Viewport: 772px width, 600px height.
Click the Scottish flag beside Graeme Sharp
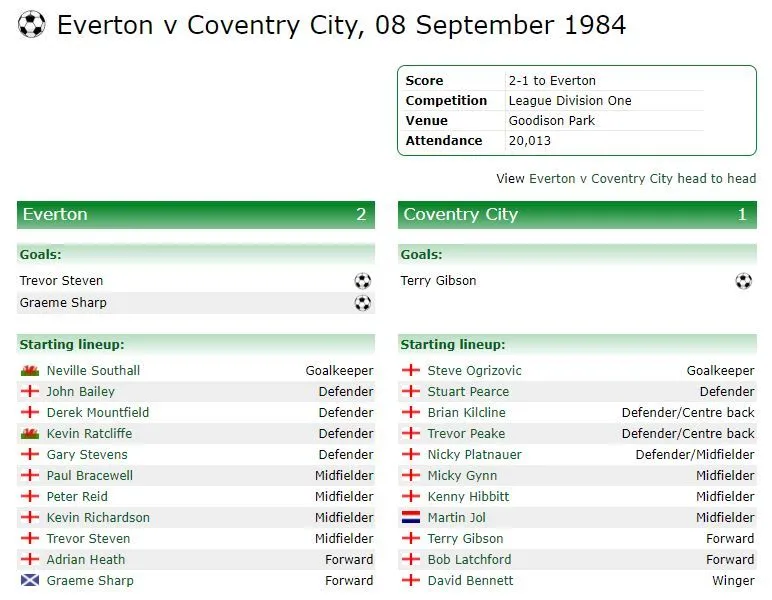[x=30, y=580]
